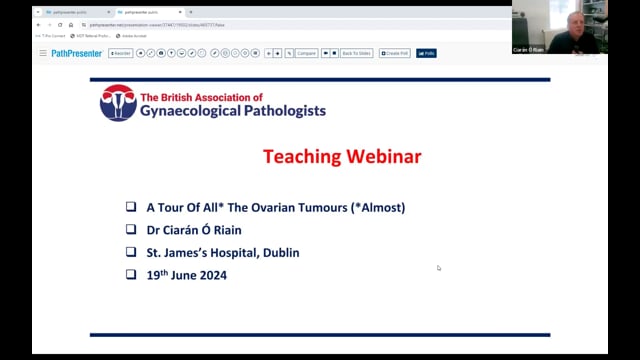The height and width of the screenshot is (360, 640).
Task: Click 'Dr Ciarán Ó Riain' text
Action: (194, 230)
